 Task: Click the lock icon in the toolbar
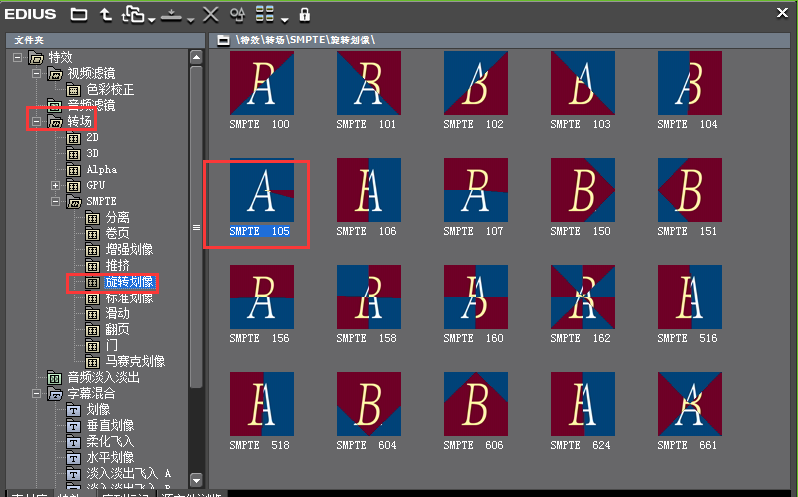pyautogui.click(x=305, y=14)
